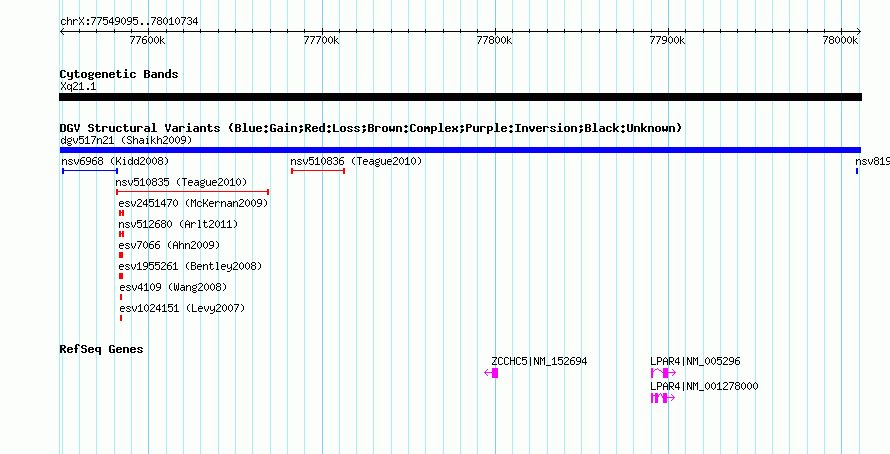Click the esv2451470 (McKernan2009) label
The height and width of the screenshot is (454, 890).
(x=193, y=203)
